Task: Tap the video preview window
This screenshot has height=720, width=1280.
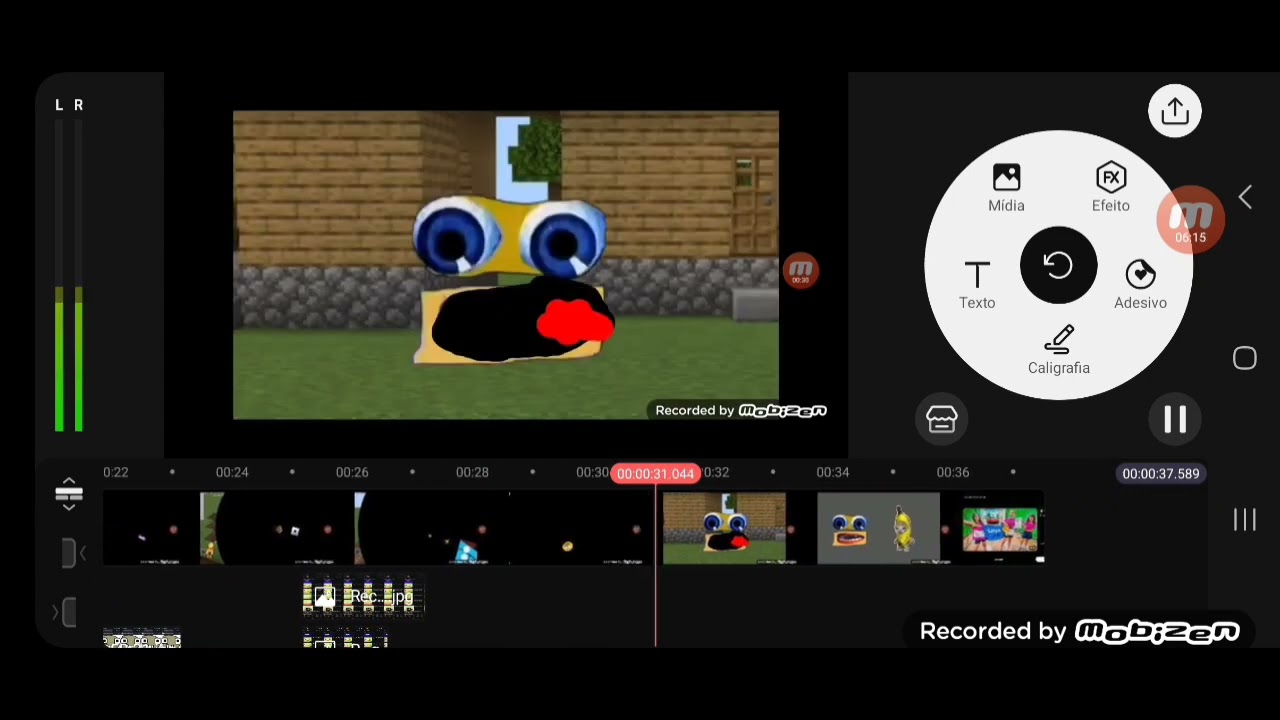Action: tap(506, 265)
